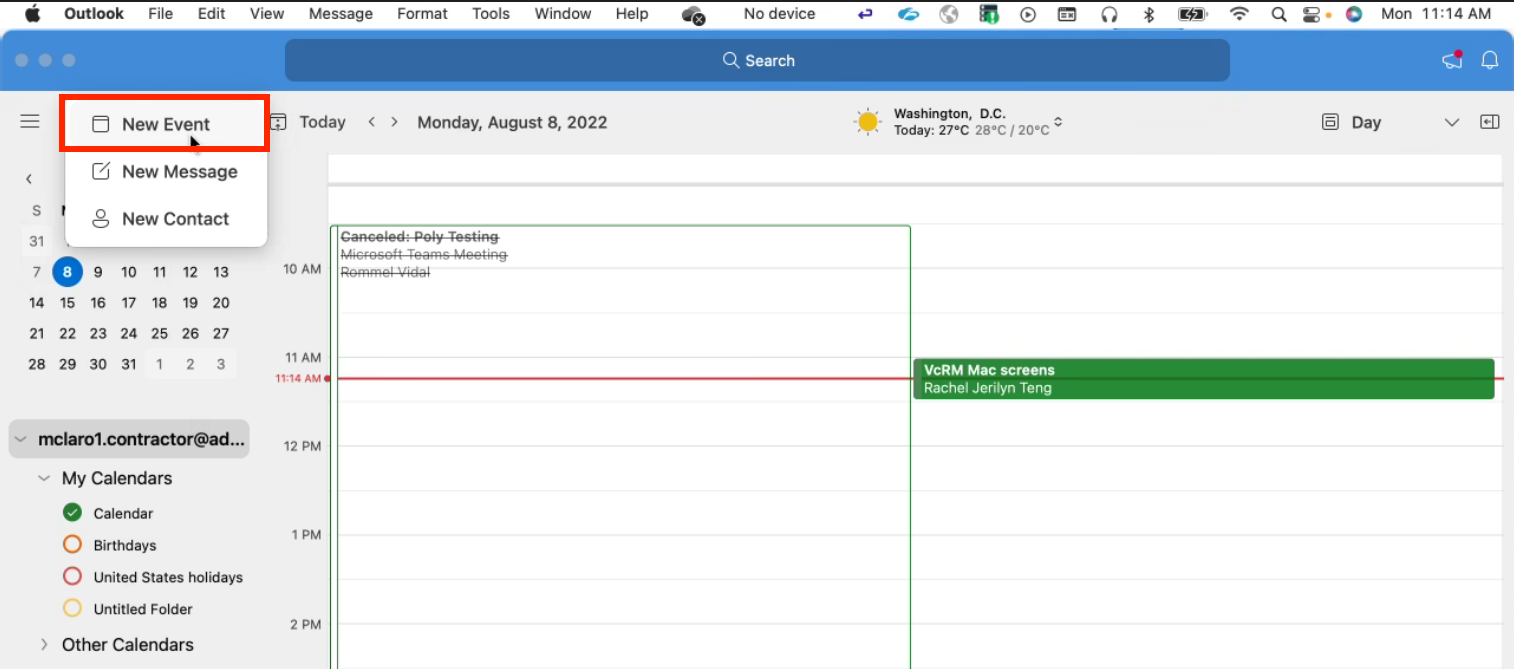Enable United States holidays calendar
1514x669 pixels.
point(72,577)
